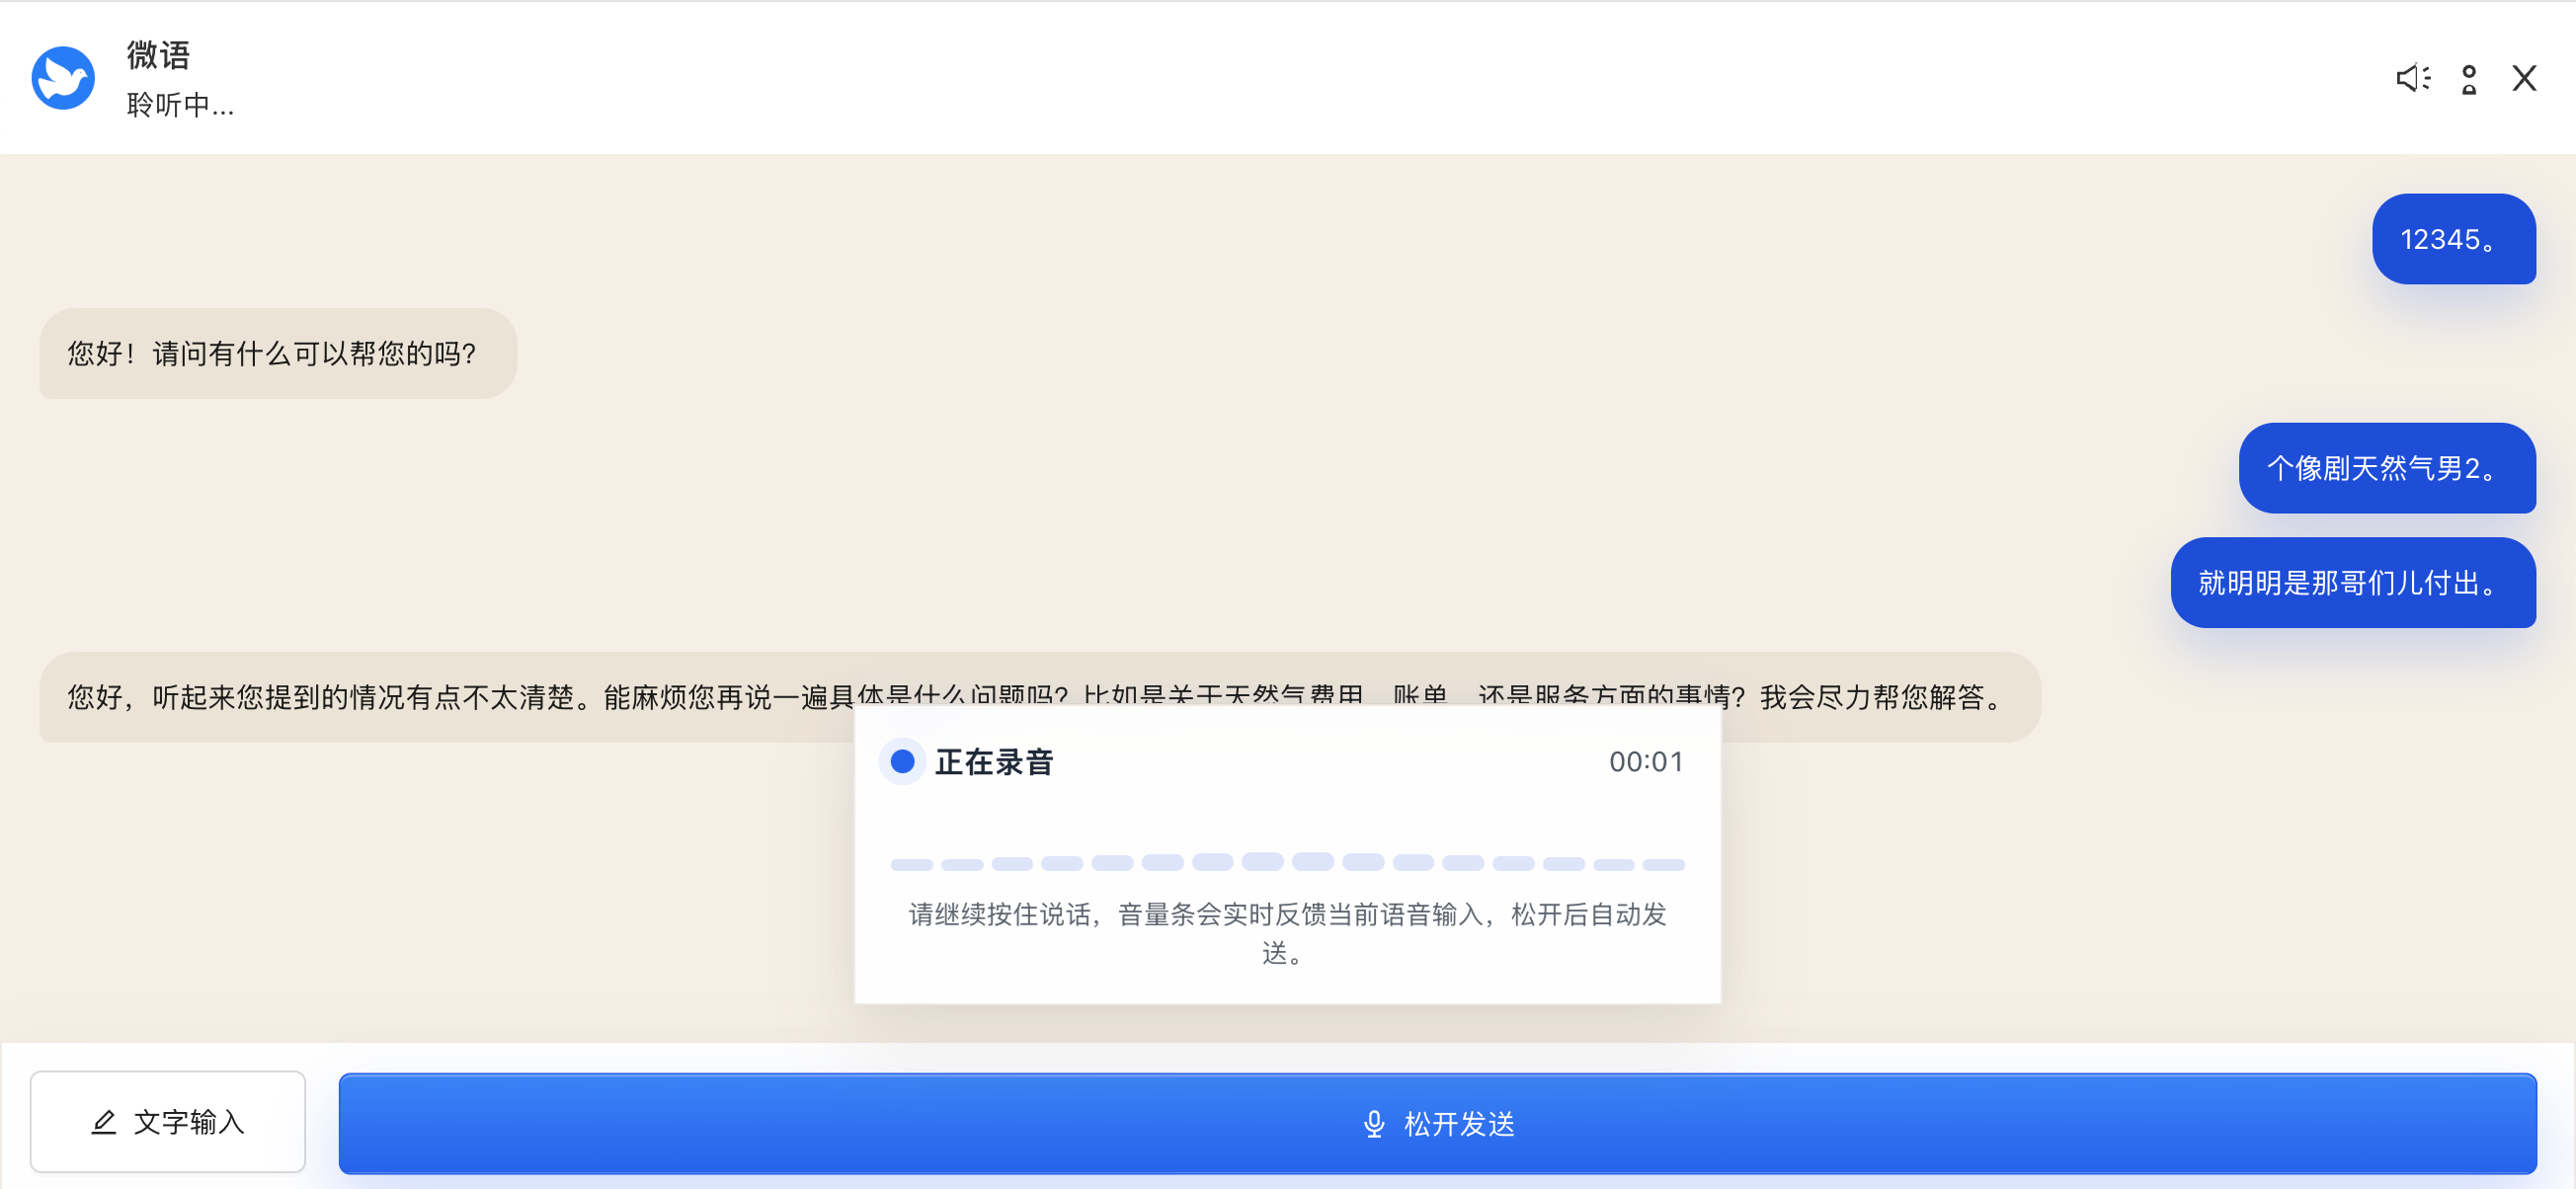Click the voice volume level bars

pyautogui.click(x=1287, y=862)
